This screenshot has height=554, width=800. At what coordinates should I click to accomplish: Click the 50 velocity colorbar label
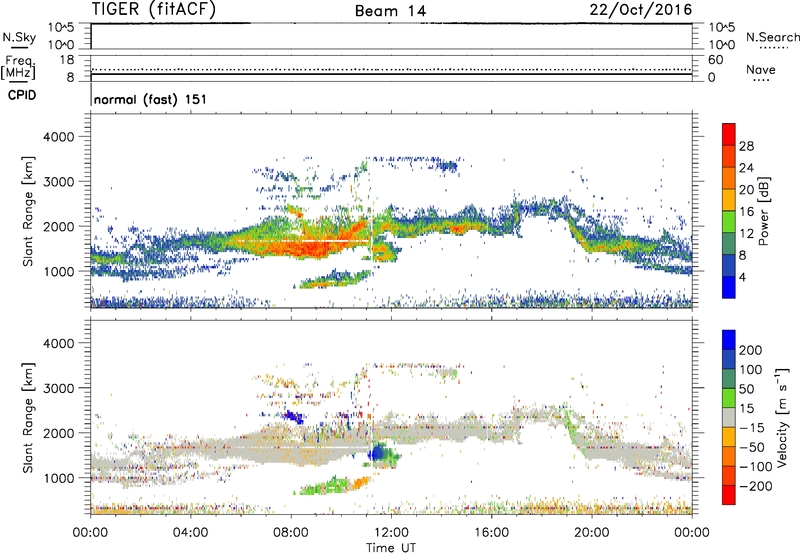click(x=746, y=389)
